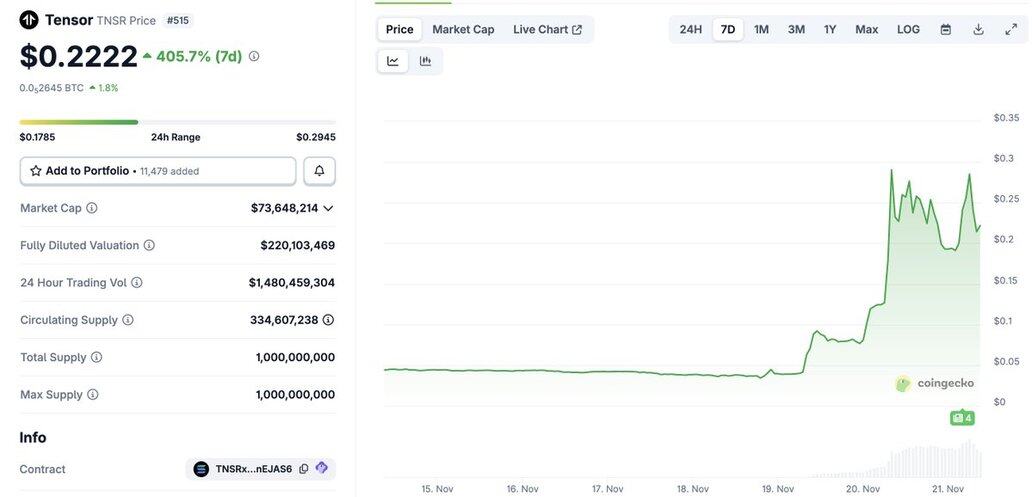Click the 24h Range price bar
This screenshot has height=497, width=1032.
[177, 122]
